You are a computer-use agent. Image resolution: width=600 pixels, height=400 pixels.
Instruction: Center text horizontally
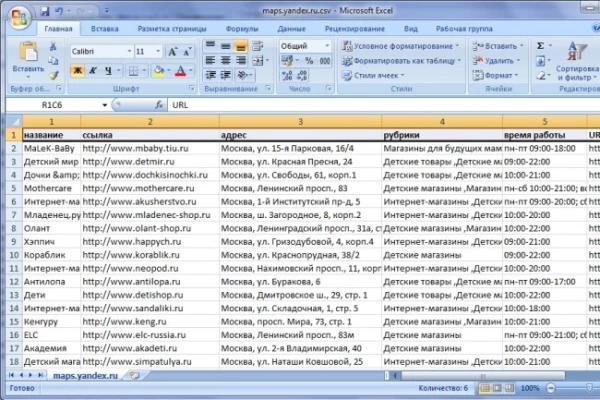coord(225,60)
